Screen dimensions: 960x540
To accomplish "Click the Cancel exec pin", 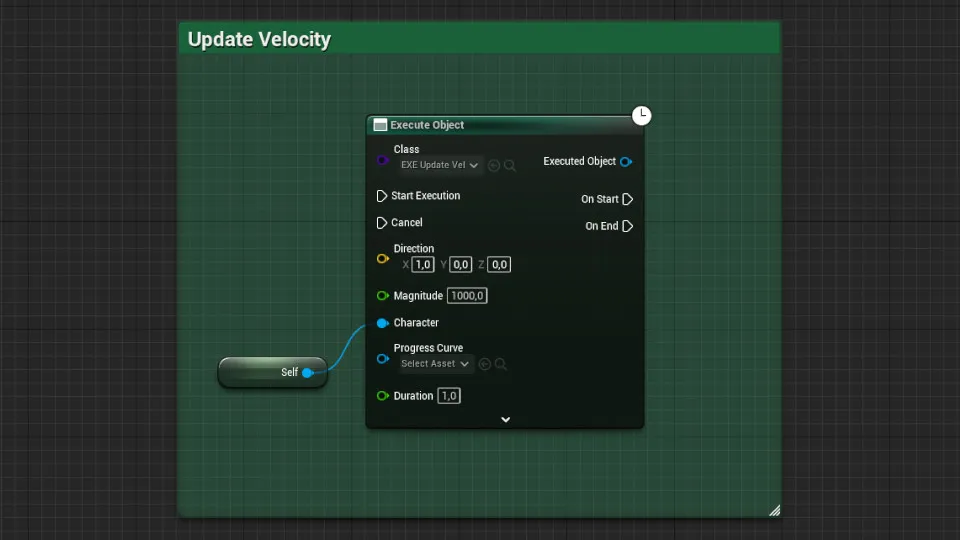I will point(381,223).
